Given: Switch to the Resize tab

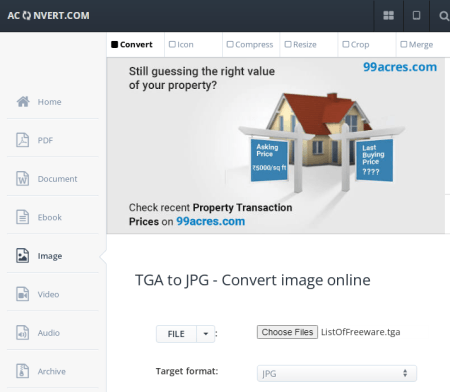Looking at the screenshot, I should click(309, 44).
